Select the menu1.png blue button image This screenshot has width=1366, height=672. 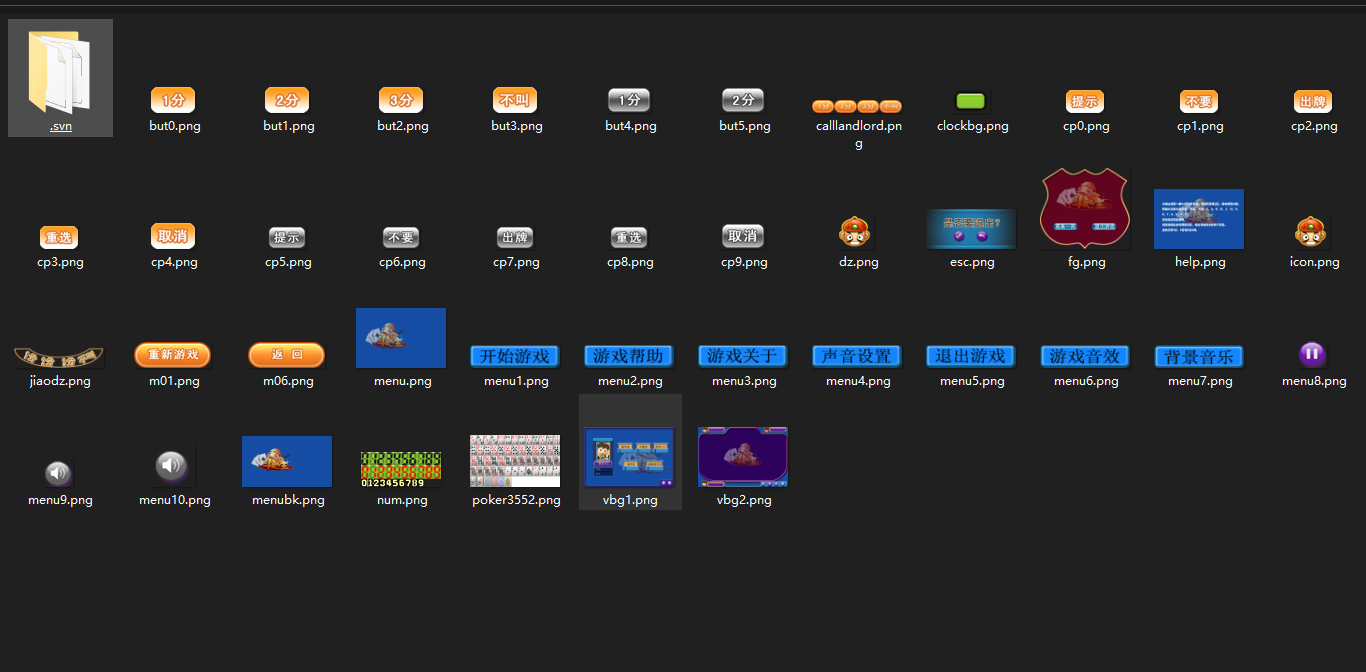pos(515,356)
